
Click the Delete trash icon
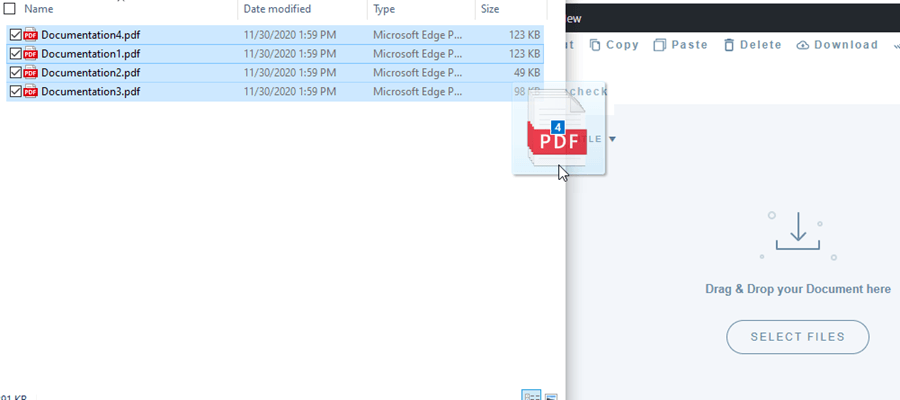point(729,45)
